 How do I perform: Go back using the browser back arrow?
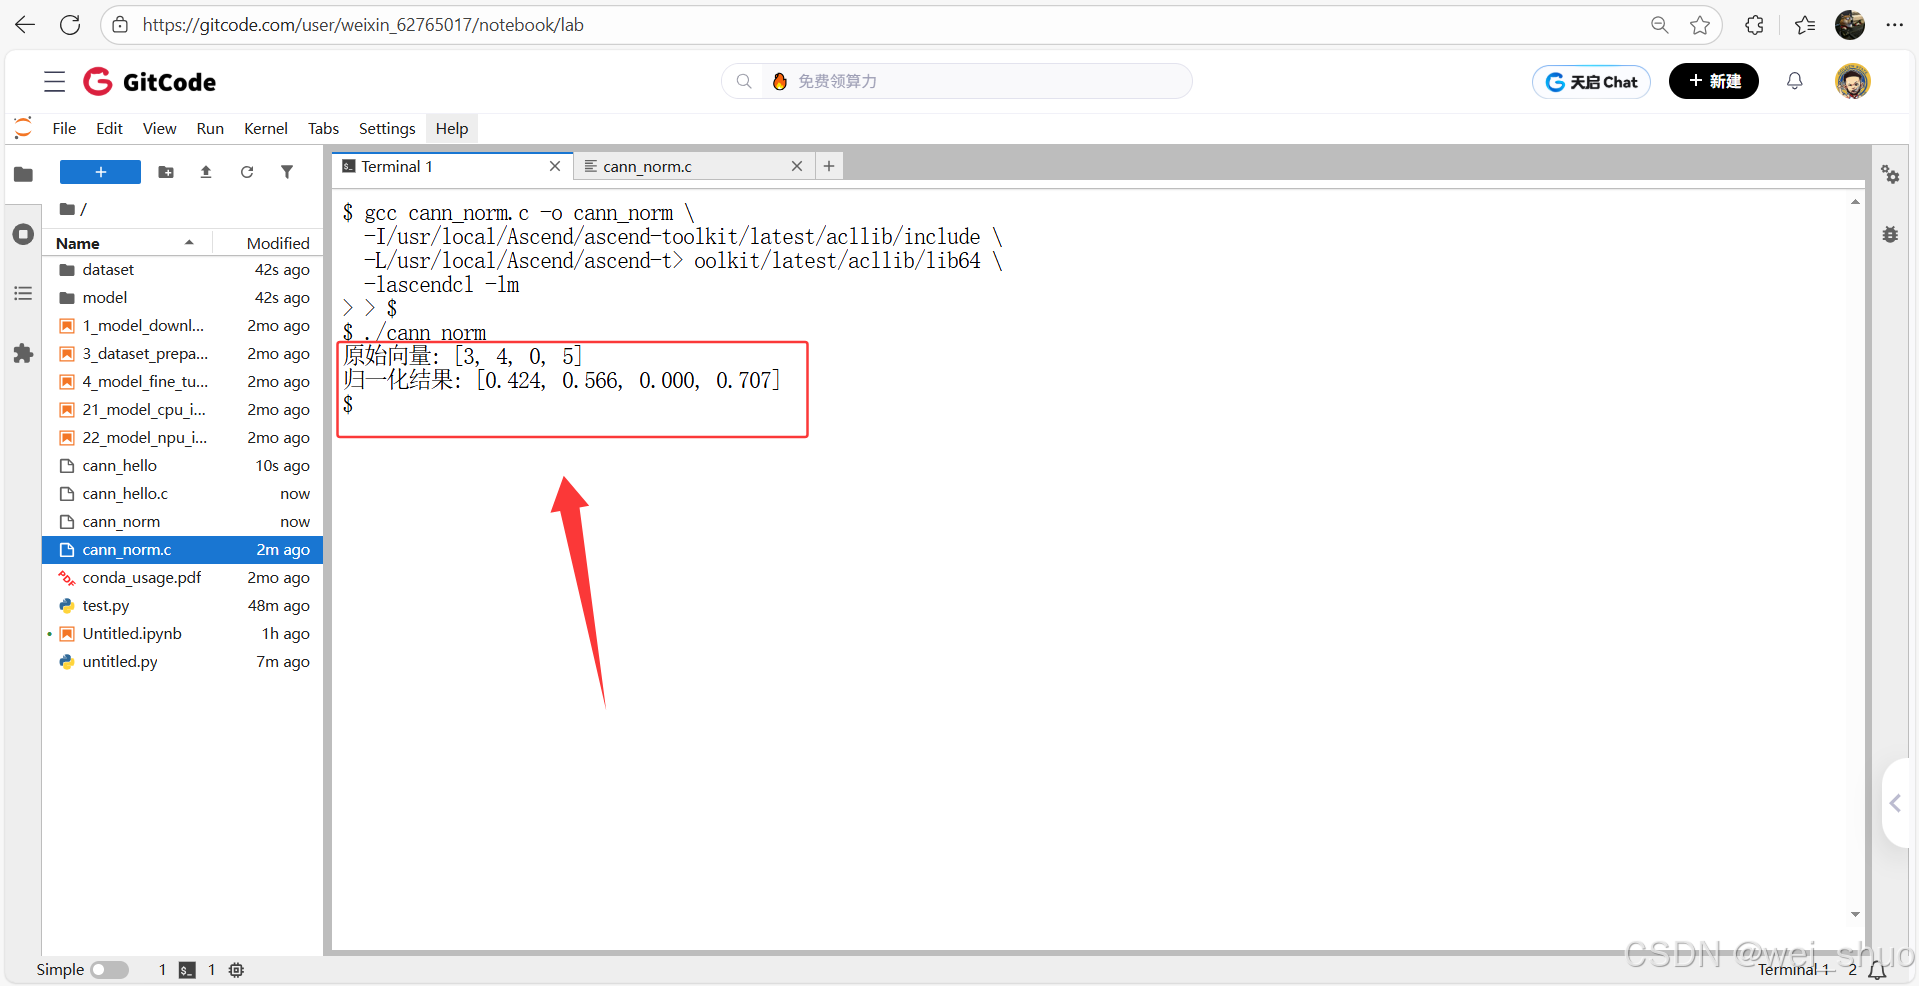click(x=25, y=25)
